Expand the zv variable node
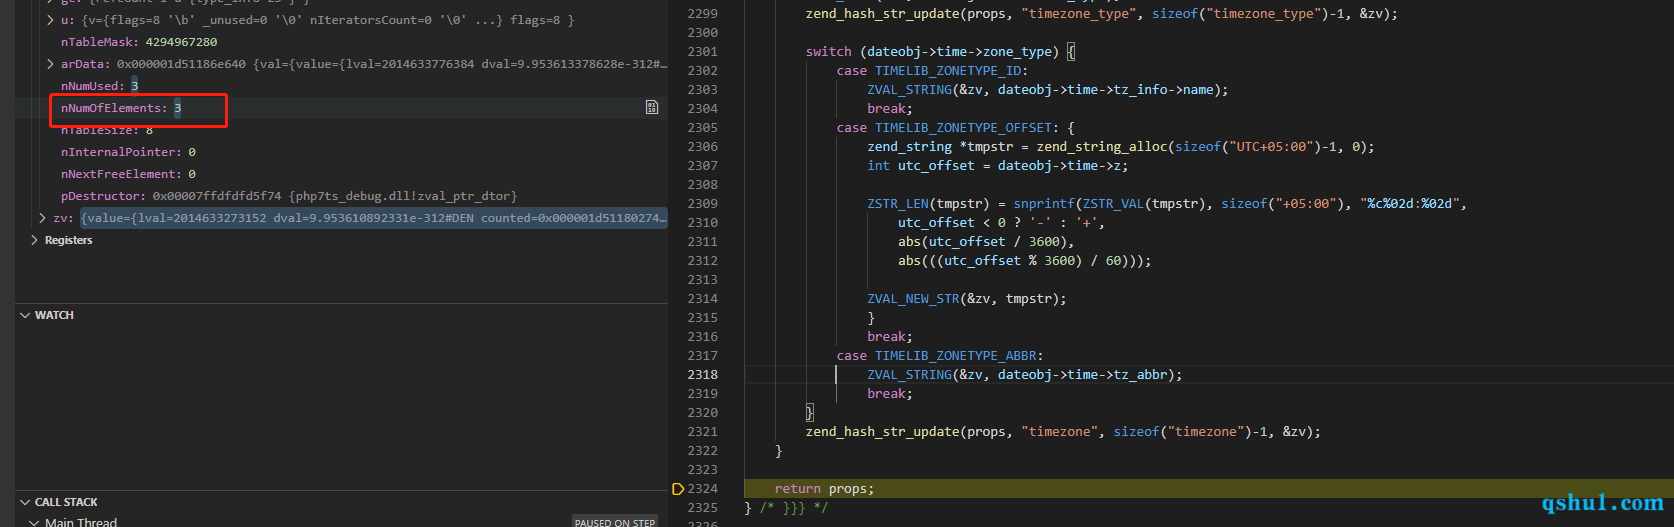Screen dimensions: 1674x527 (42, 218)
